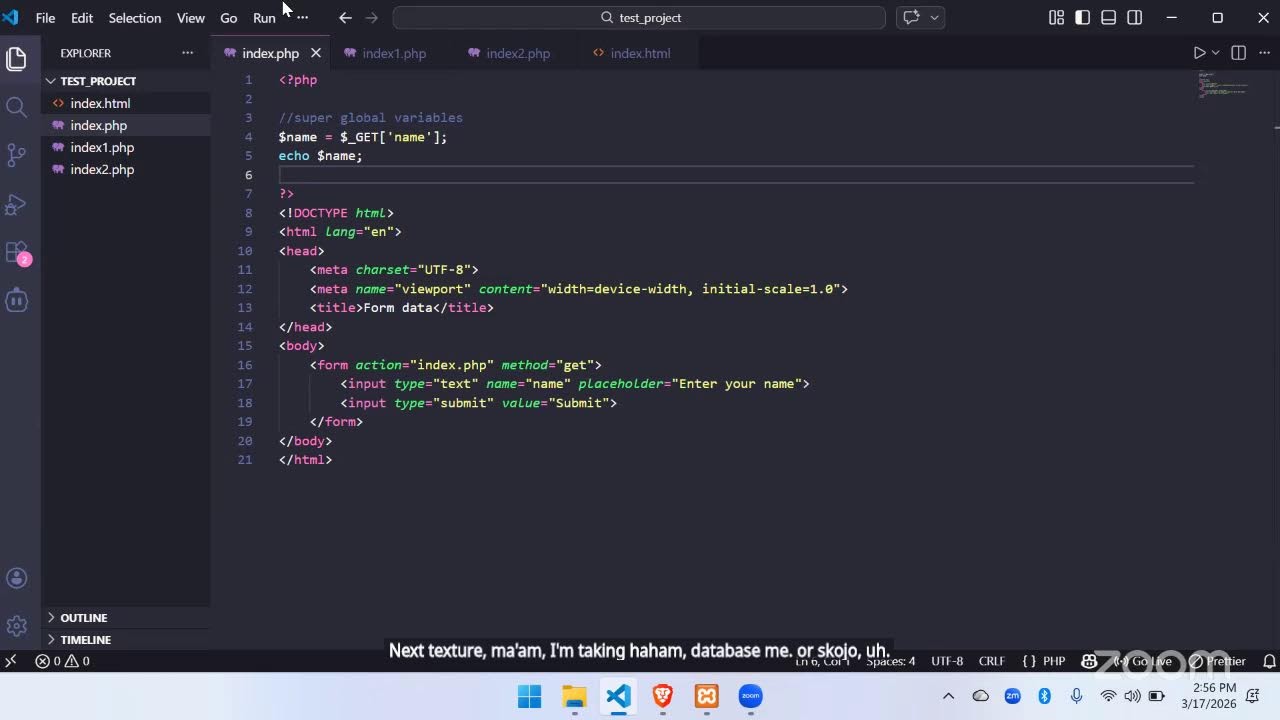Open Copilot chat icon in title bar
This screenshot has height=720, width=1280.
(x=911, y=18)
